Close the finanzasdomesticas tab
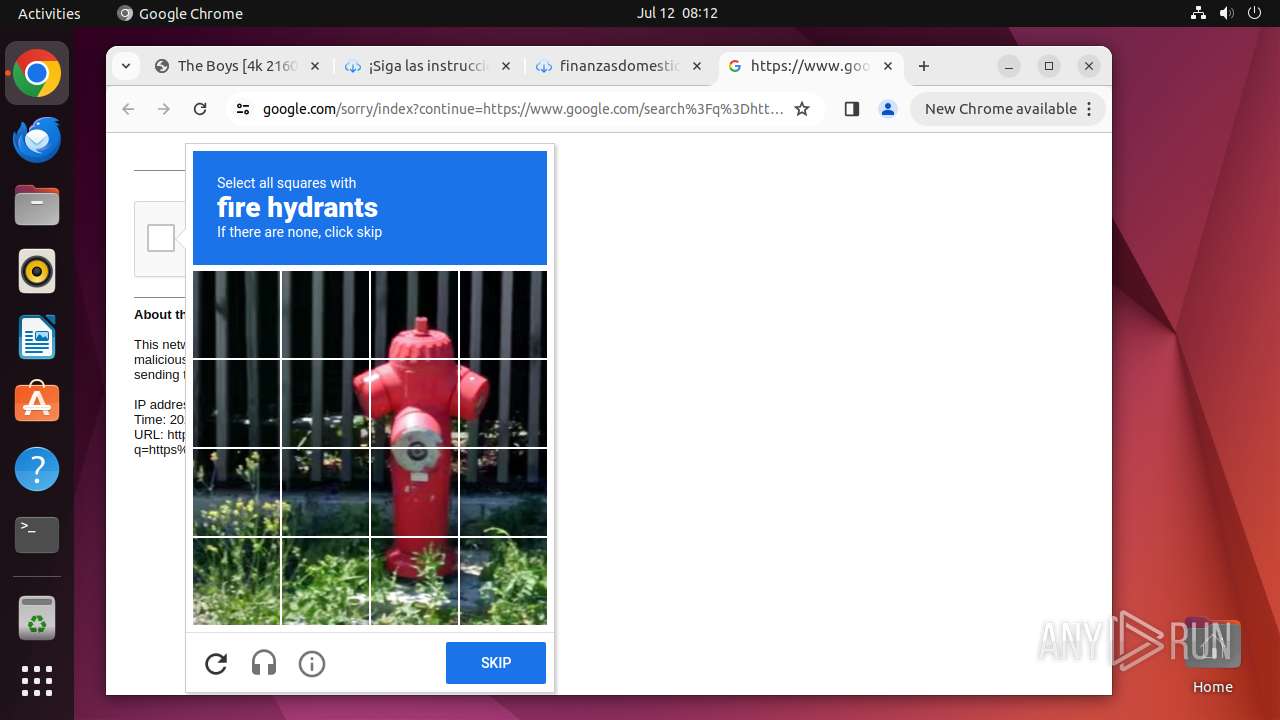Viewport: 1280px width, 720px height. click(697, 66)
